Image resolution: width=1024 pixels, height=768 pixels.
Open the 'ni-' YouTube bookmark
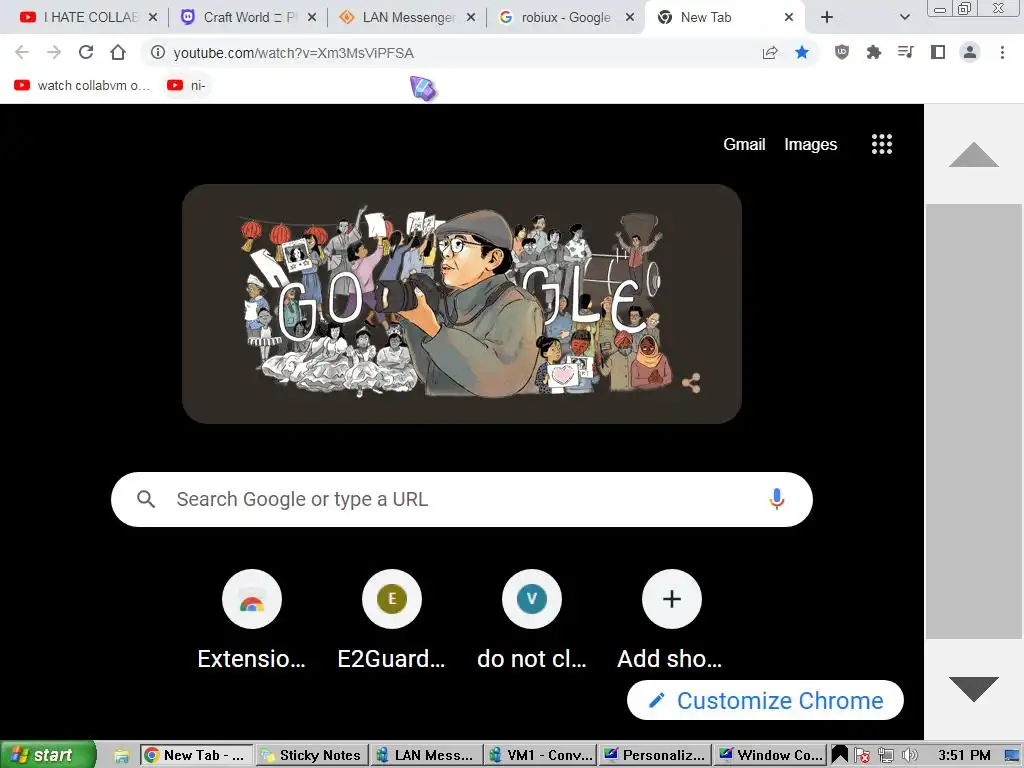(187, 85)
